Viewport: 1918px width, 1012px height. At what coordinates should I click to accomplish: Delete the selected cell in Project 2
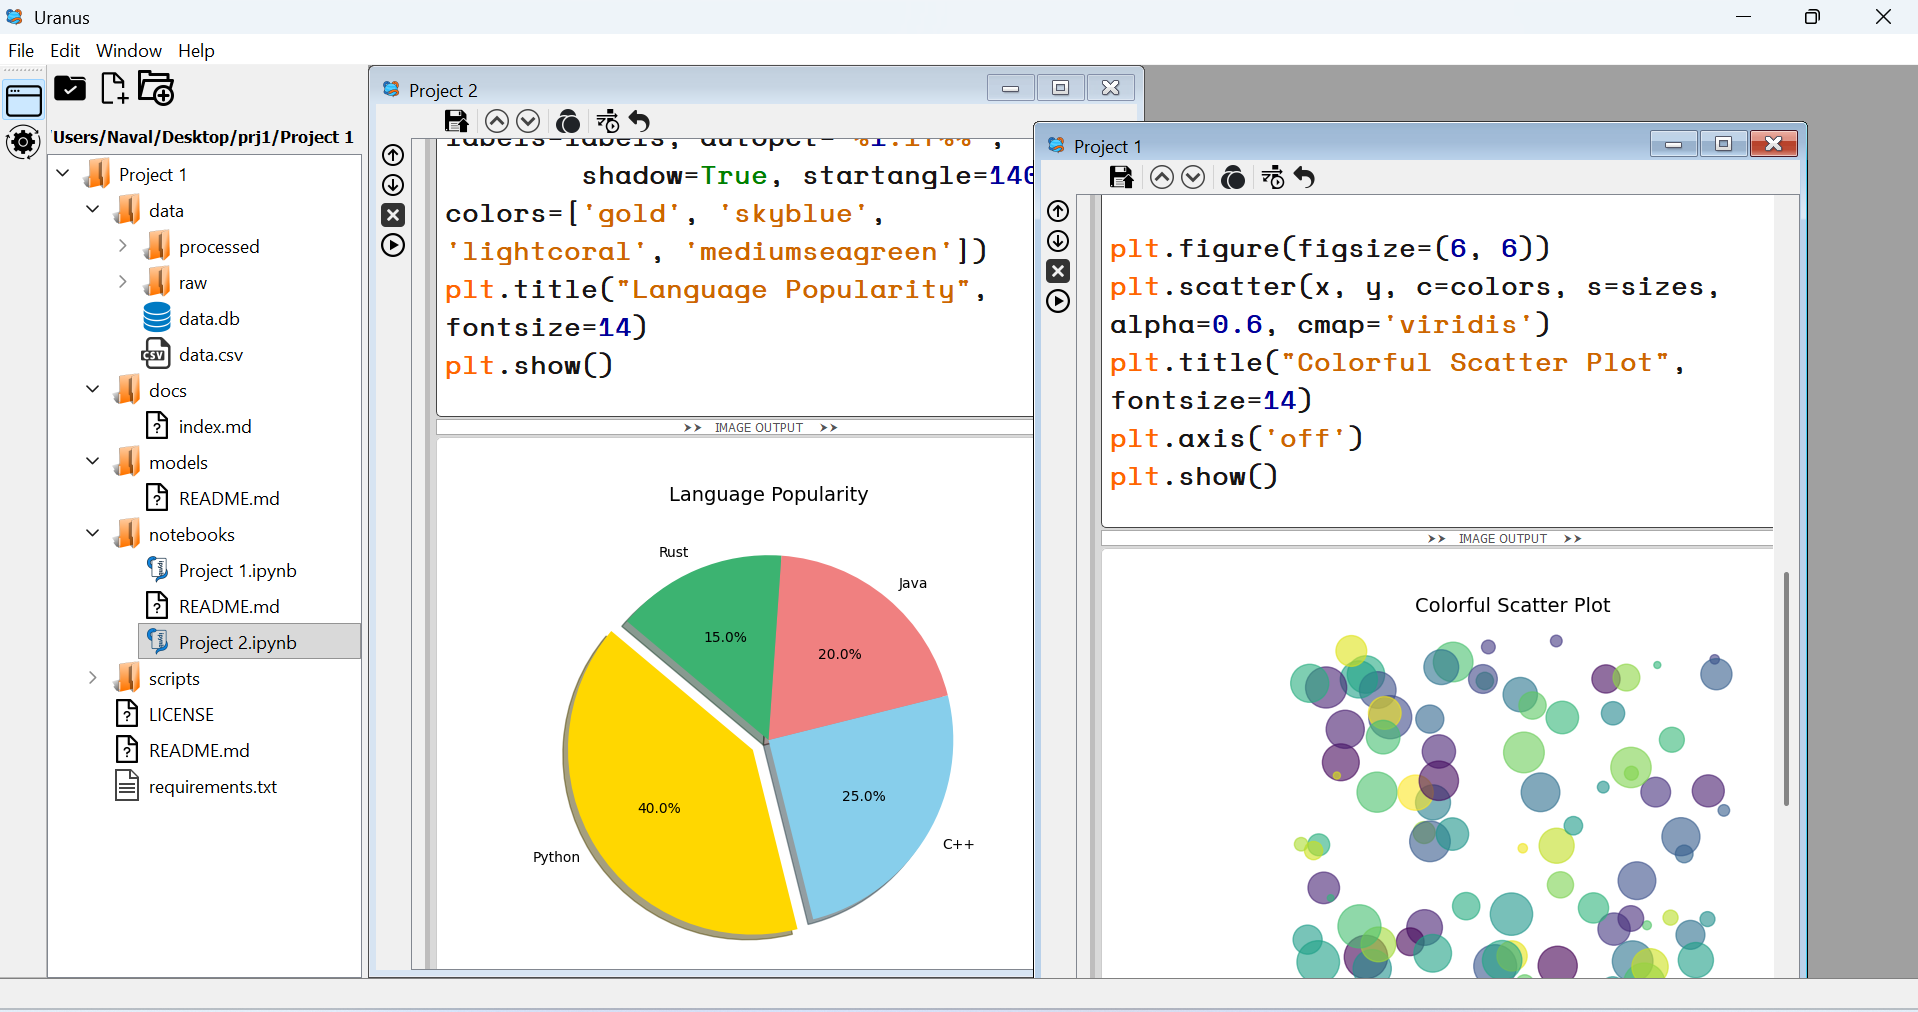tap(392, 215)
